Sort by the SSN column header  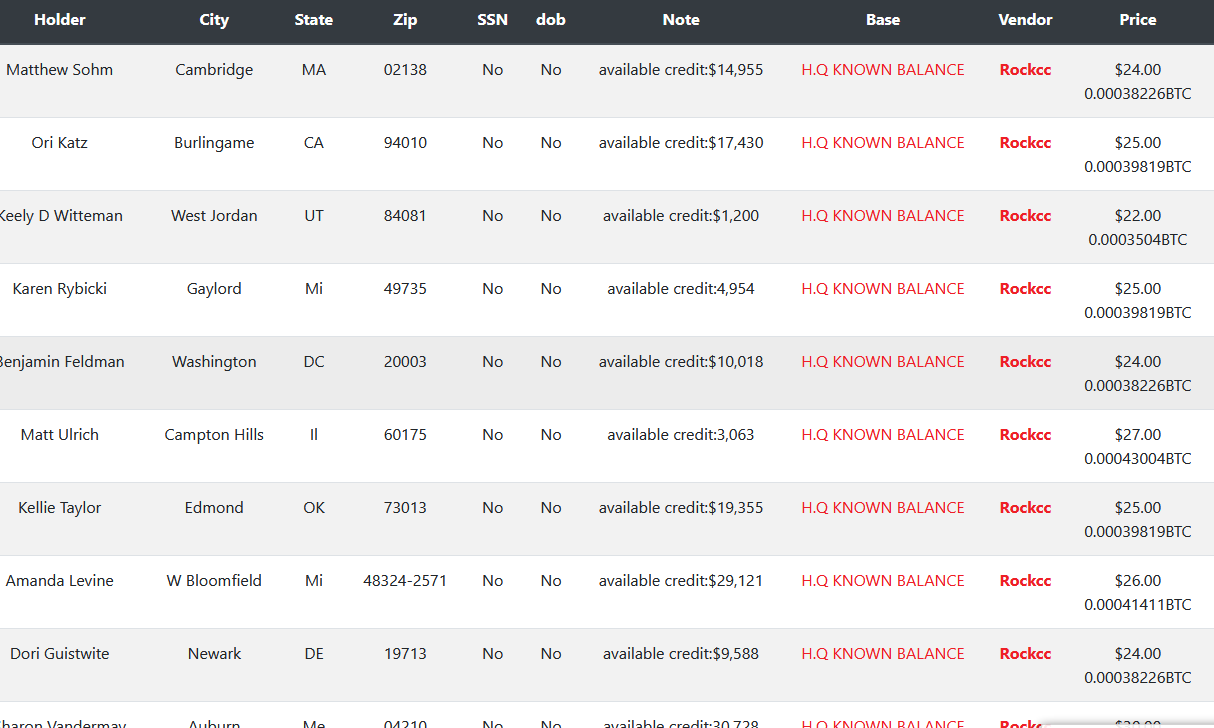[x=492, y=20]
